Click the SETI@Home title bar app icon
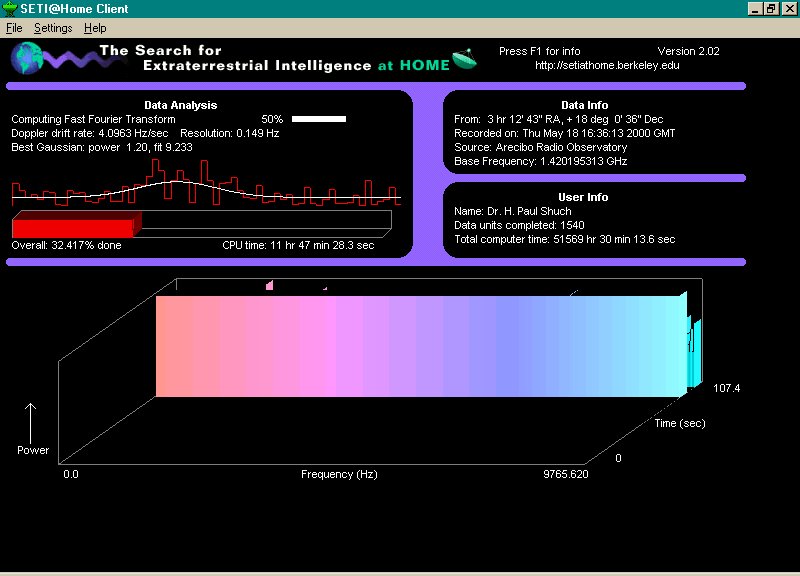This screenshot has height=576, width=800. coord(9,9)
